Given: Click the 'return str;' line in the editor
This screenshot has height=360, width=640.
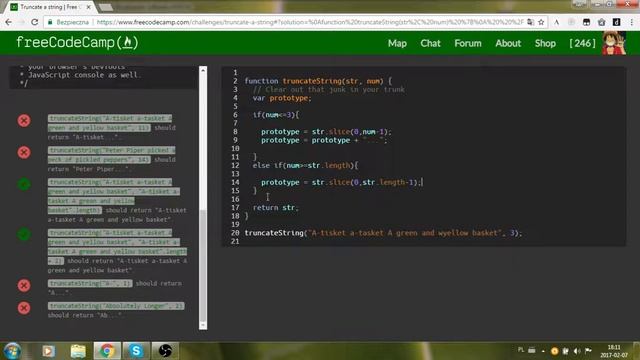Looking at the screenshot, I should [x=276, y=208].
